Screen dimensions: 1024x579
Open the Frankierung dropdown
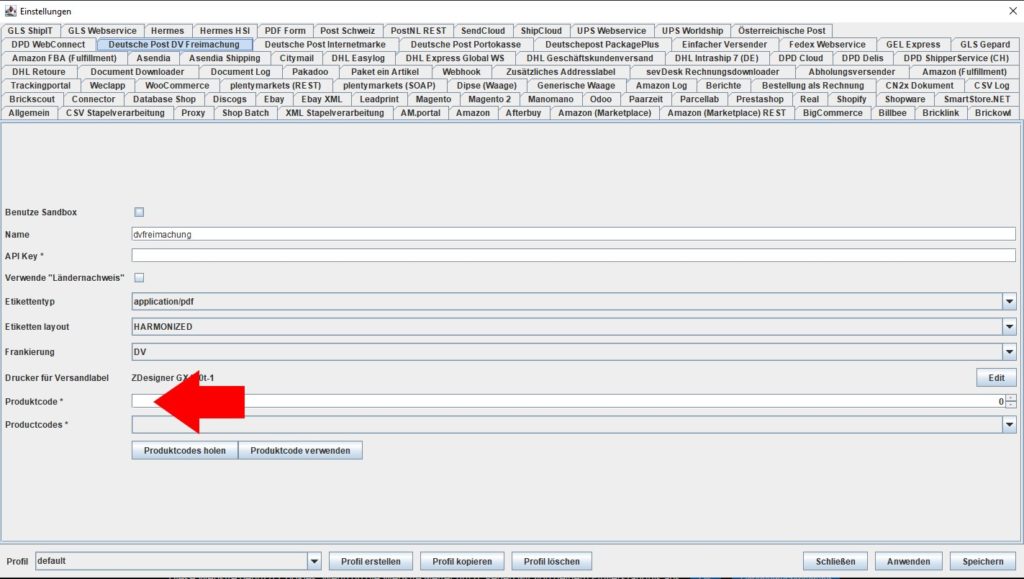click(1009, 352)
